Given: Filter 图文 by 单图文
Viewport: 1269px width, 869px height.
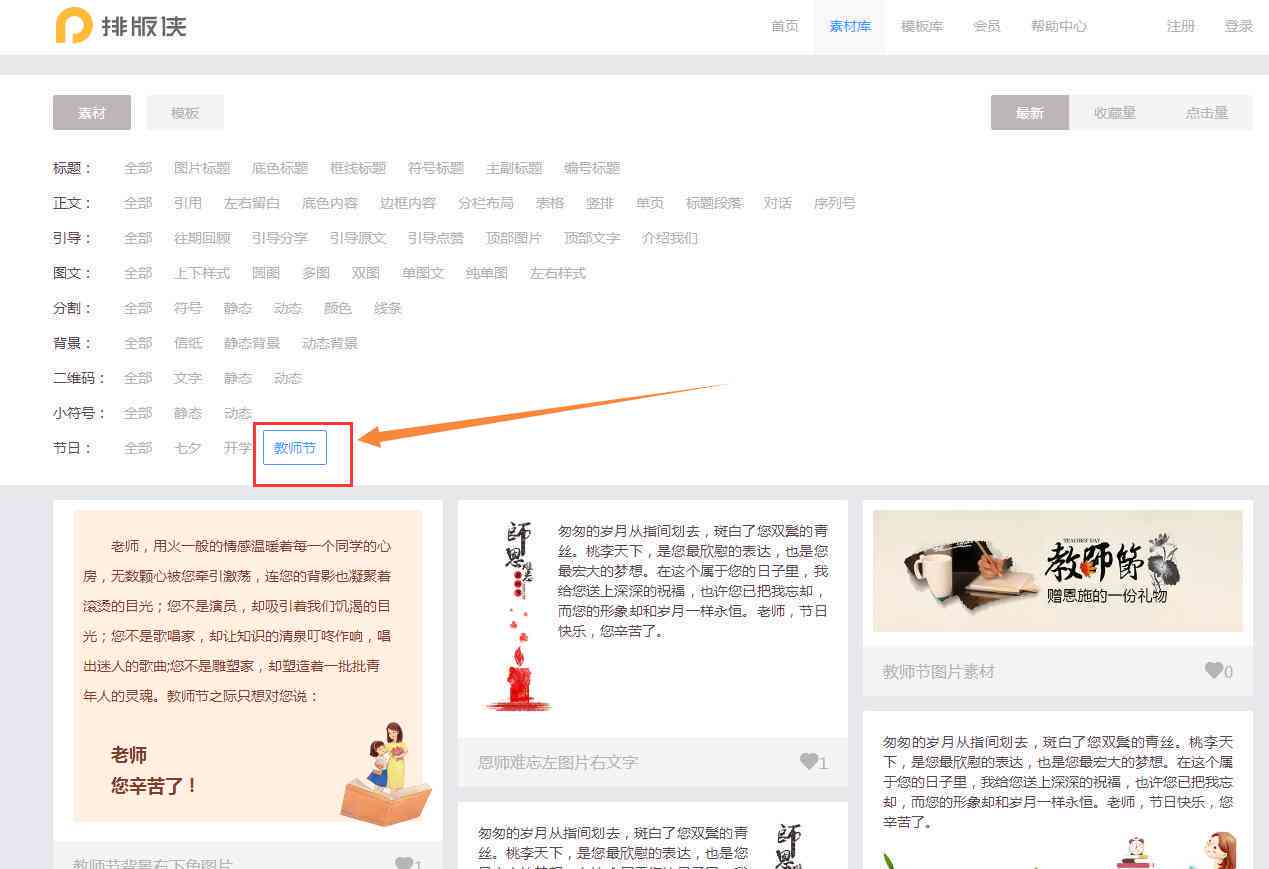Looking at the screenshot, I should tap(423, 273).
